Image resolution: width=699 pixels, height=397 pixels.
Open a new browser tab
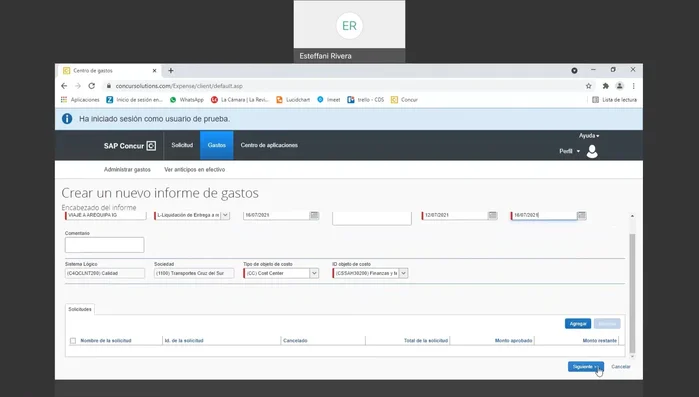point(171,70)
